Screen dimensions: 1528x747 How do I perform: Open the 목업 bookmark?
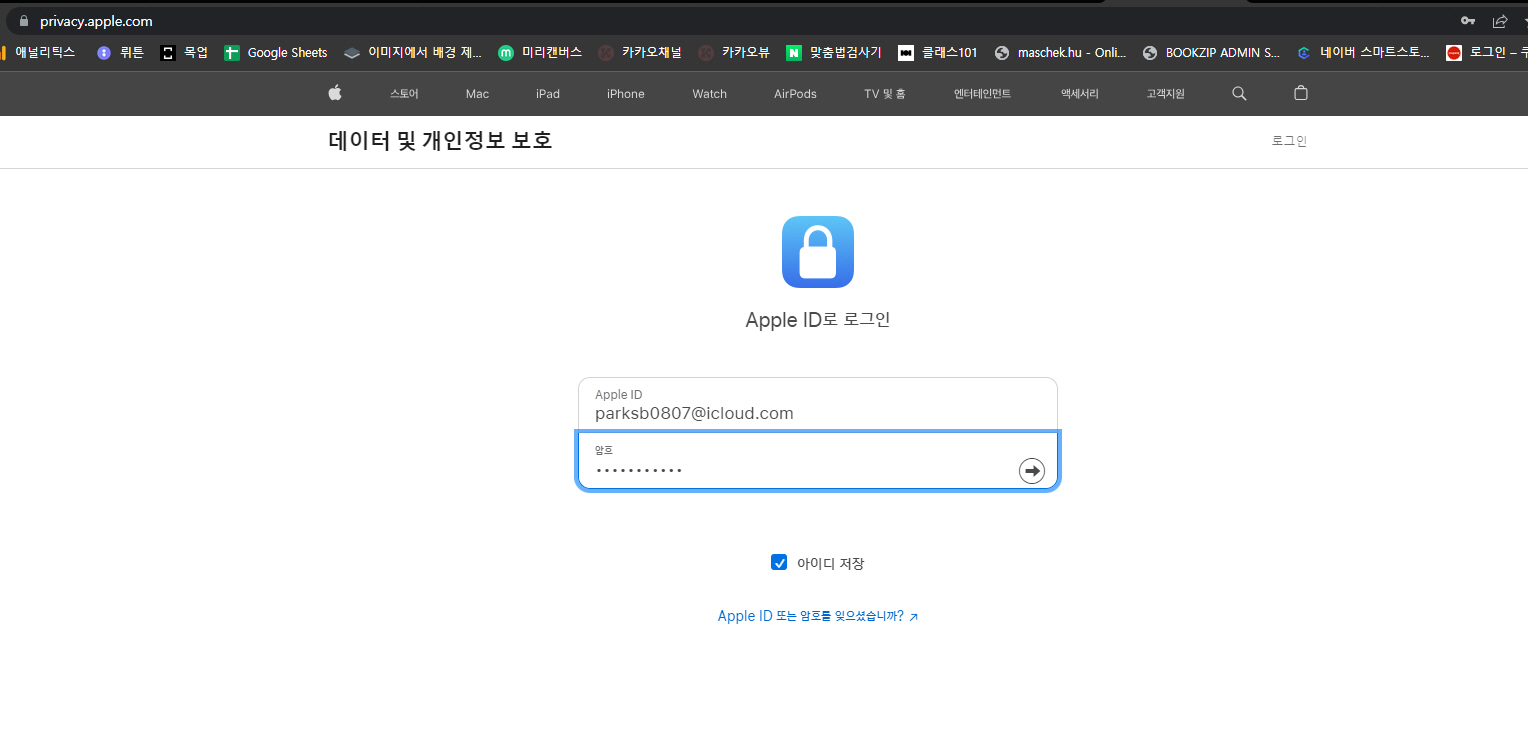[185, 53]
